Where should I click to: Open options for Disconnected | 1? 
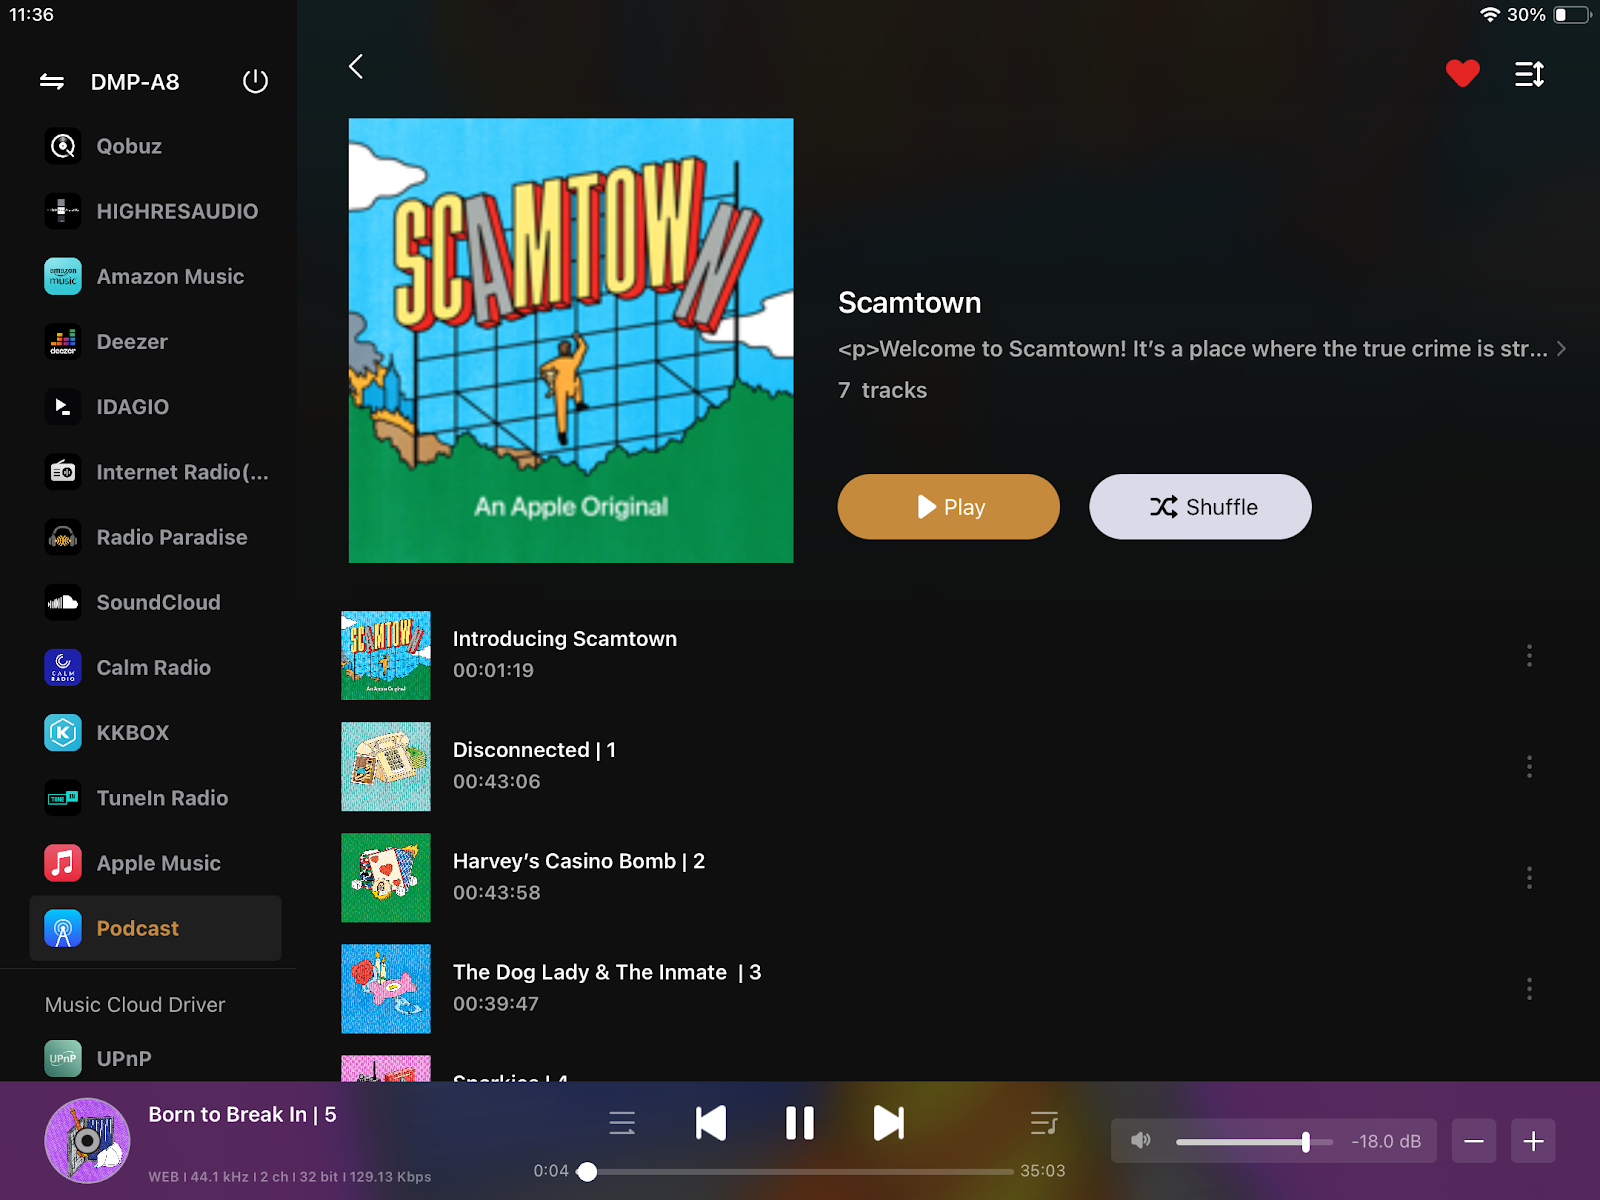(x=1529, y=767)
